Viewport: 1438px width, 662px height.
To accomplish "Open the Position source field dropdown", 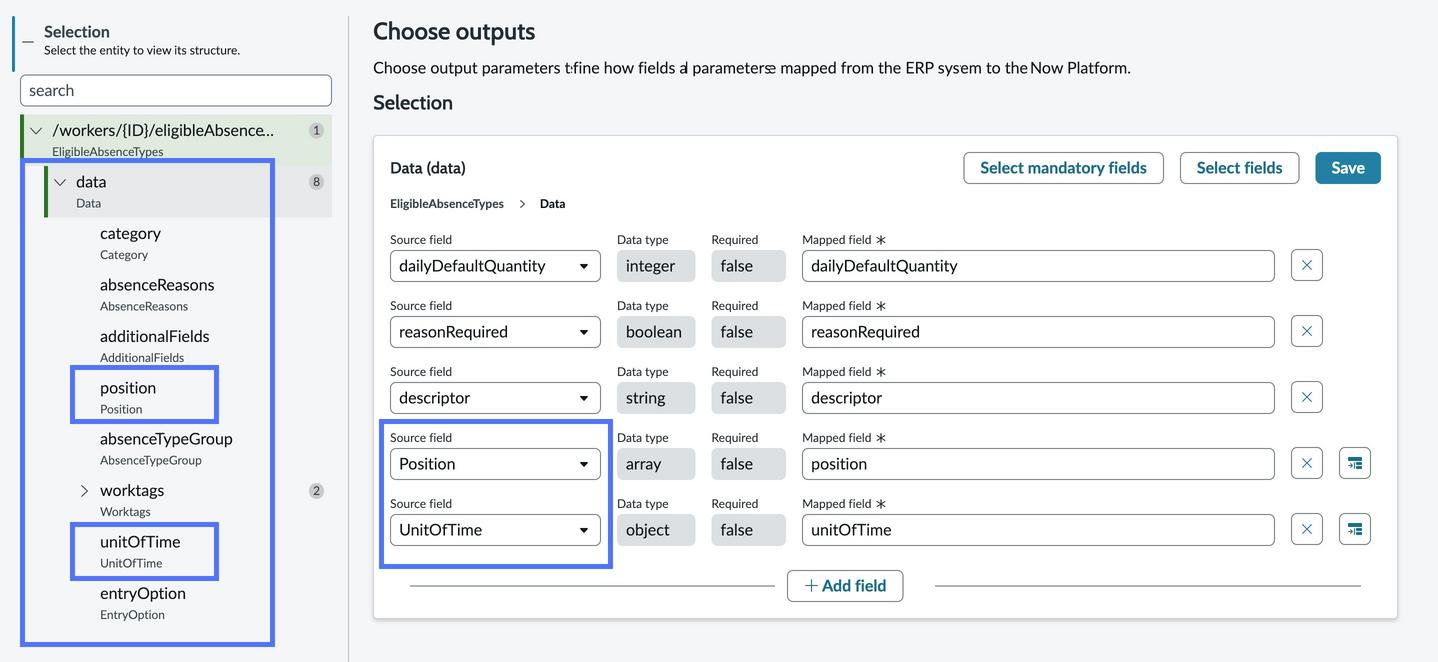I will point(495,464).
